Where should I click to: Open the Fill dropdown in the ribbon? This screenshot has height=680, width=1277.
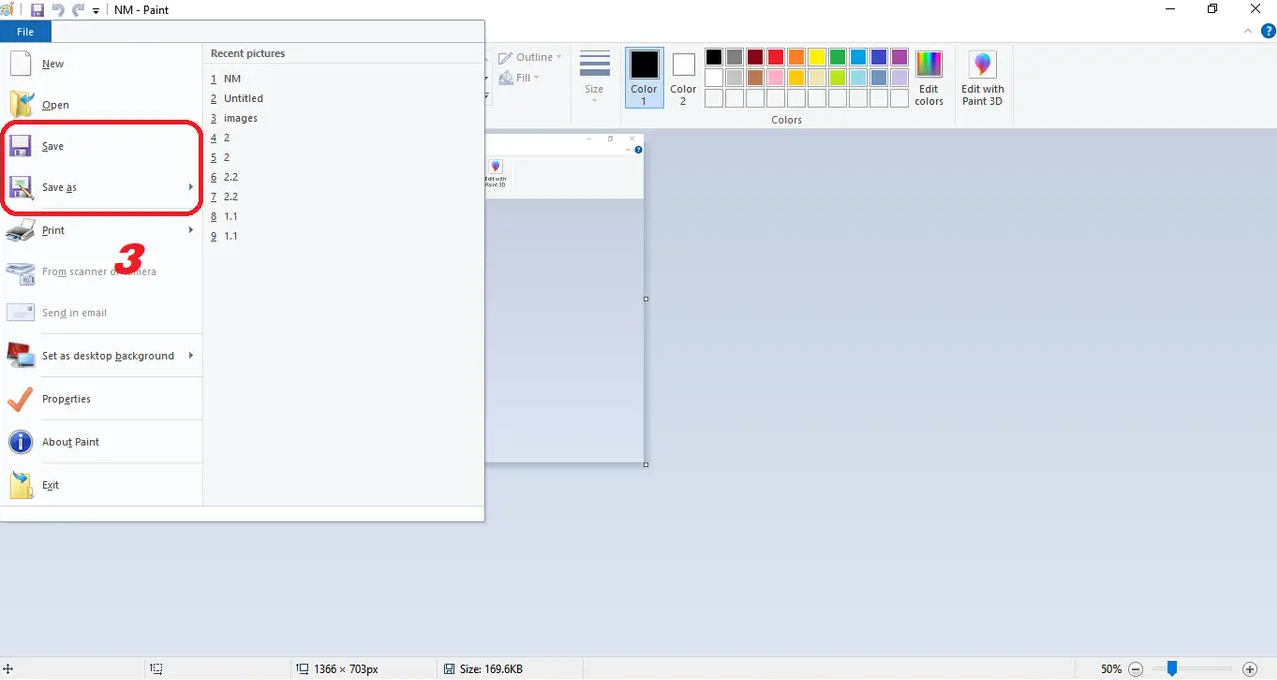[520, 77]
